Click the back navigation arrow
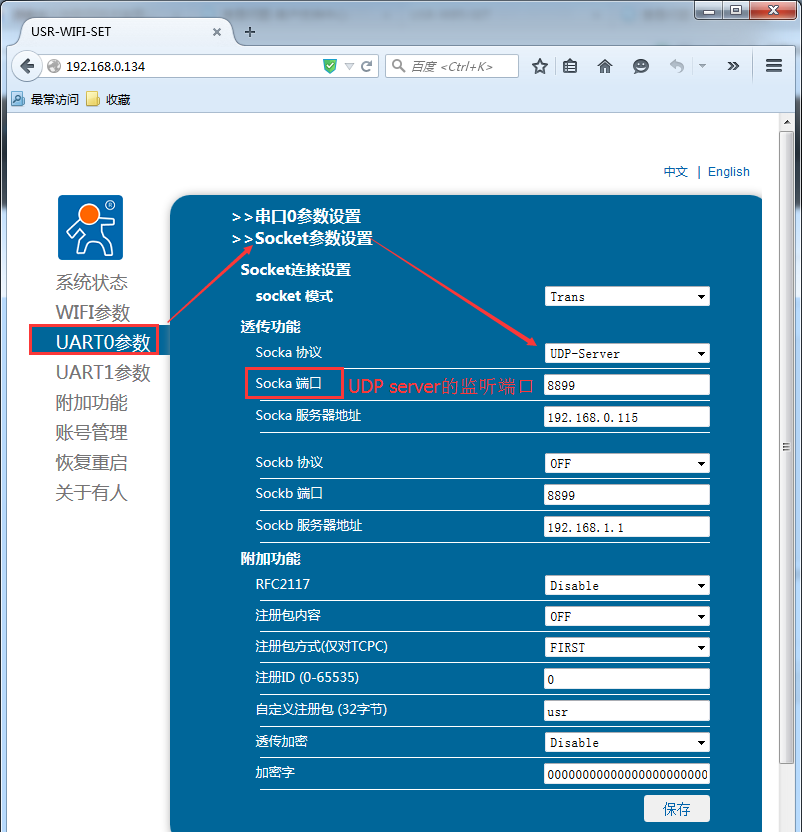 pyautogui.click(x=27, y=66)
